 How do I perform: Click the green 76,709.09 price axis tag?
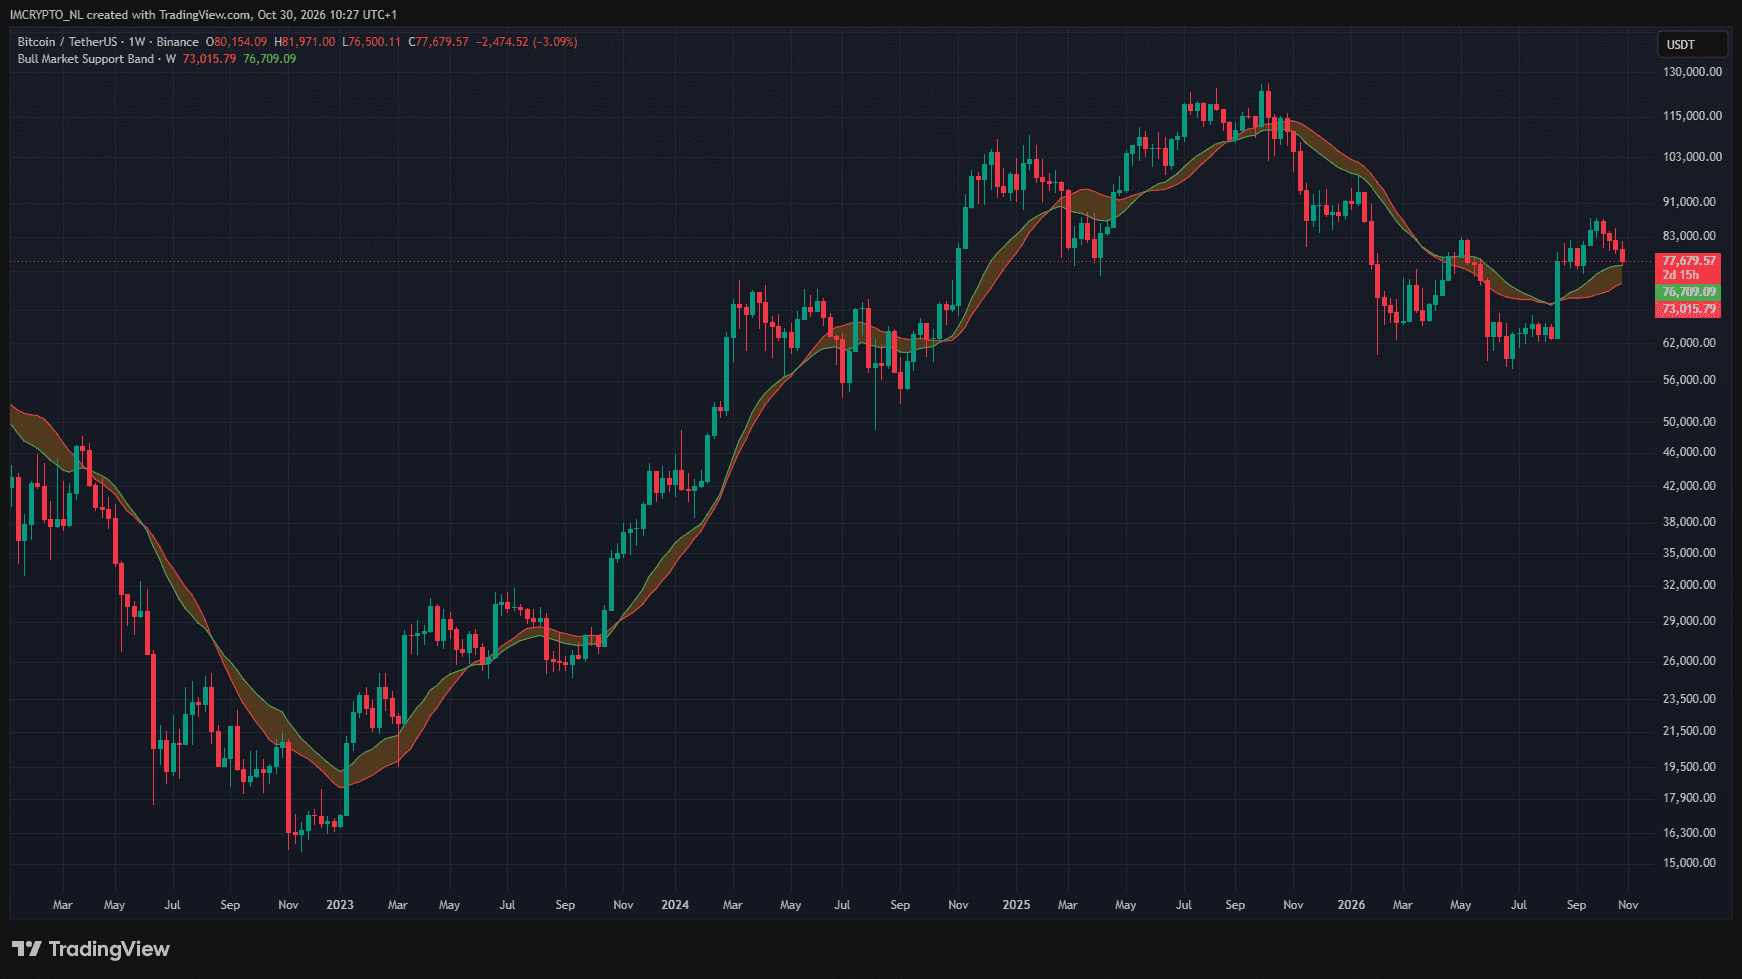pos(1688,292)
